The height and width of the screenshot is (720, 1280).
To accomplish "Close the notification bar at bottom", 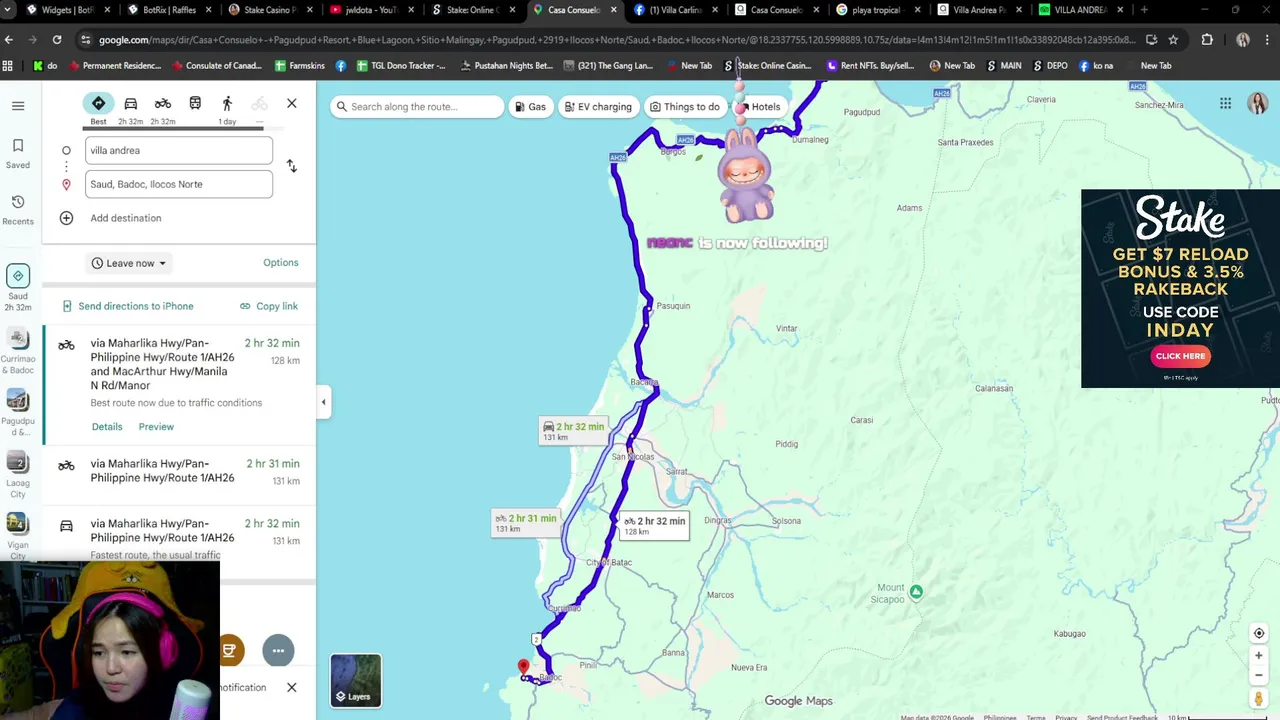I will pos(291,687).
